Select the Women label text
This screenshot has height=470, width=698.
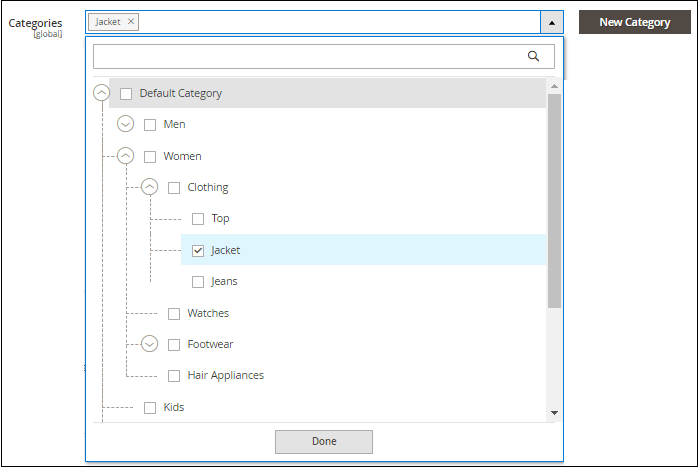(x=183, y=156)
